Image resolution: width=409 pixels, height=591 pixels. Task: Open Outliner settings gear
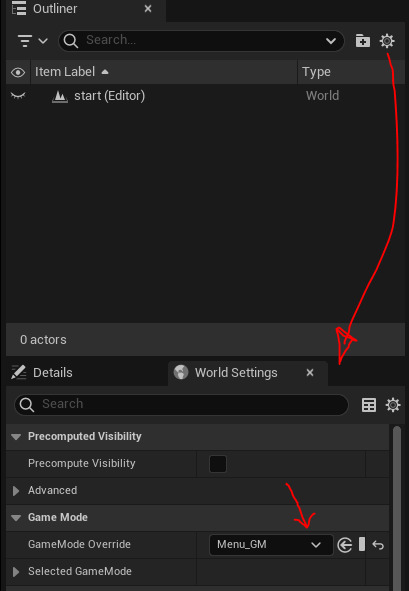tap(387, 40)
